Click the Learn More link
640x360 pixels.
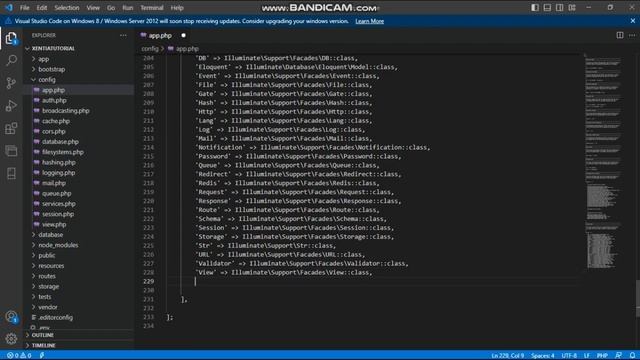(x=369, y=21)
